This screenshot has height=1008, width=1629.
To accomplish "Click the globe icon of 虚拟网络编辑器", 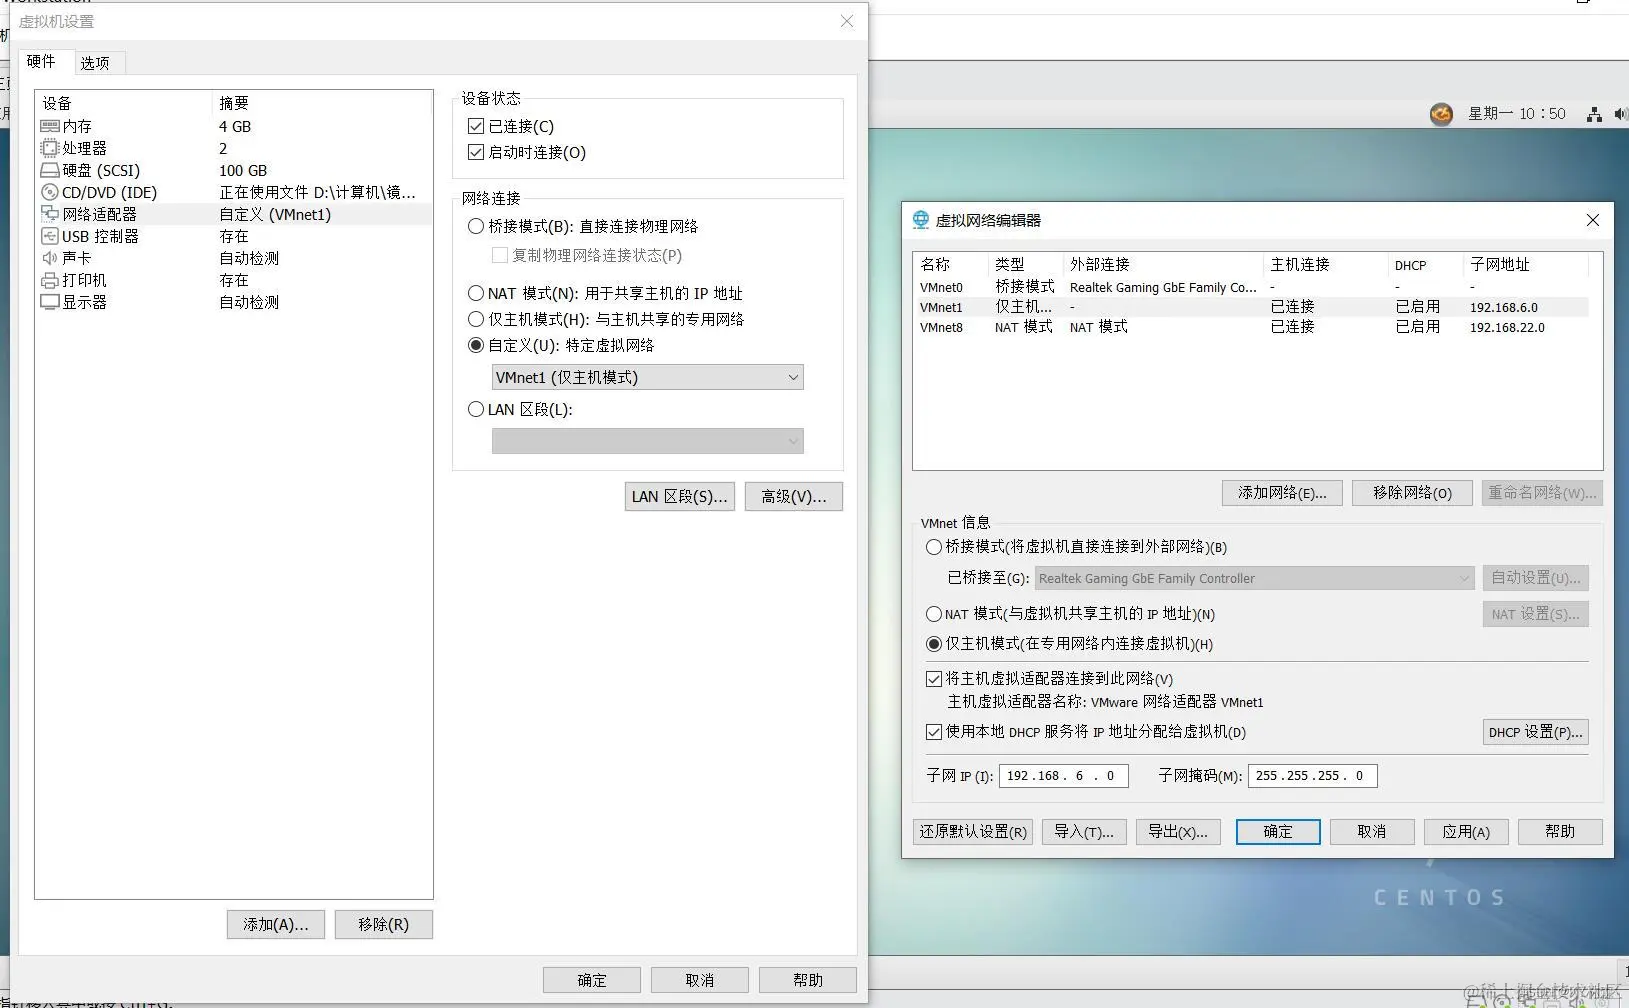I will [x=921, y=220].
